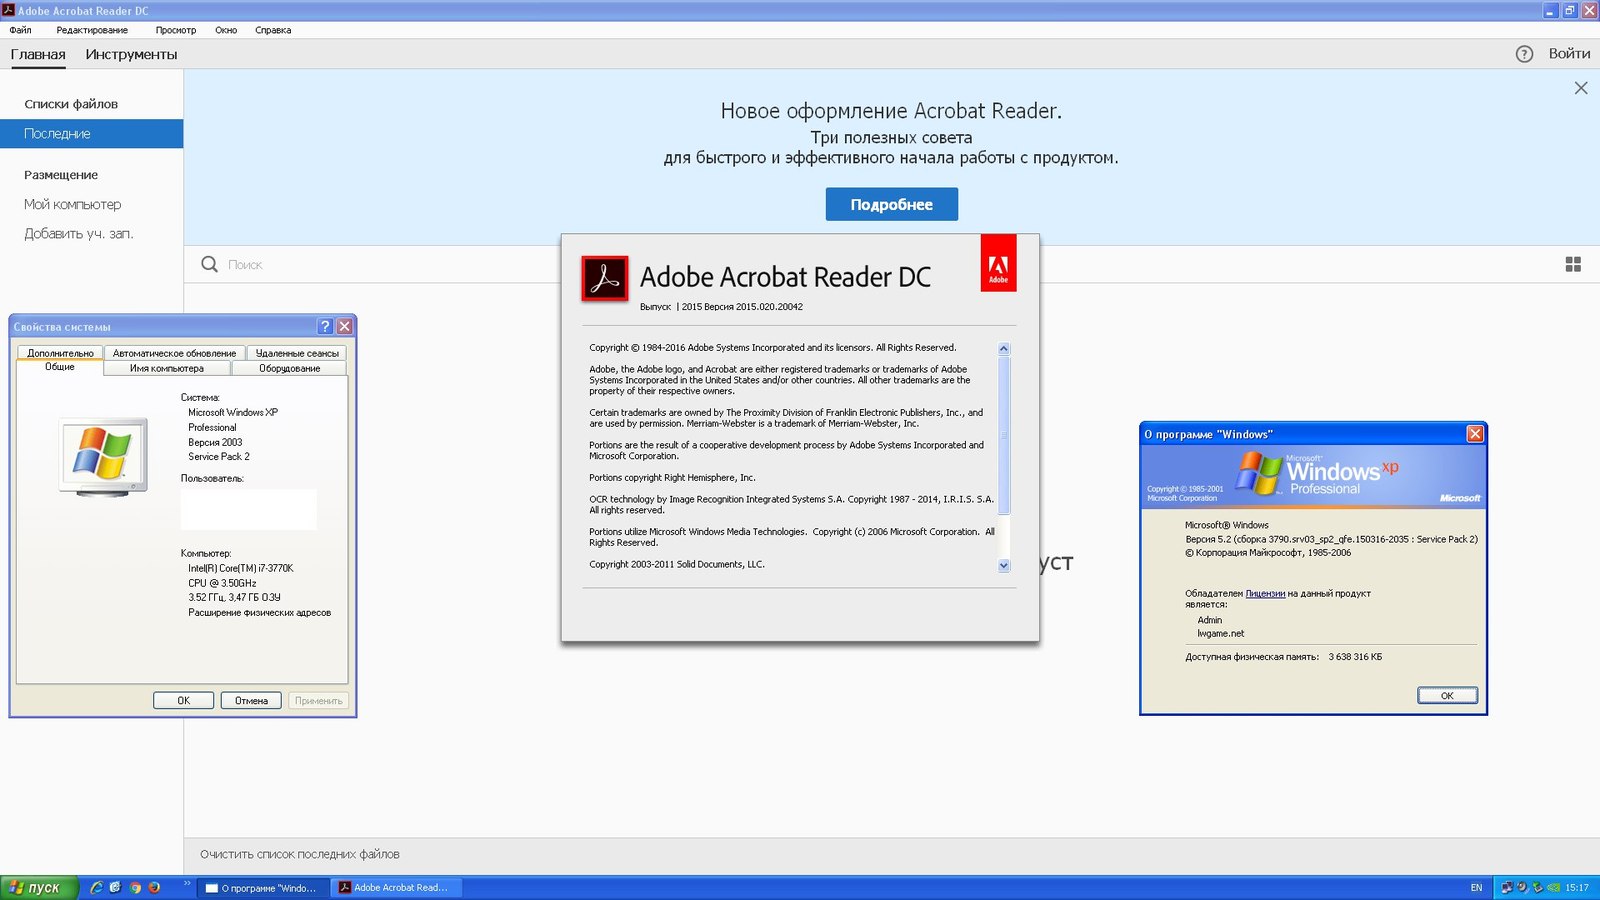Image resolution: width=1600 pixels, height=900 pixels.
Task: Open the Start menu (пуск)
Action: (x=38, y=887)
